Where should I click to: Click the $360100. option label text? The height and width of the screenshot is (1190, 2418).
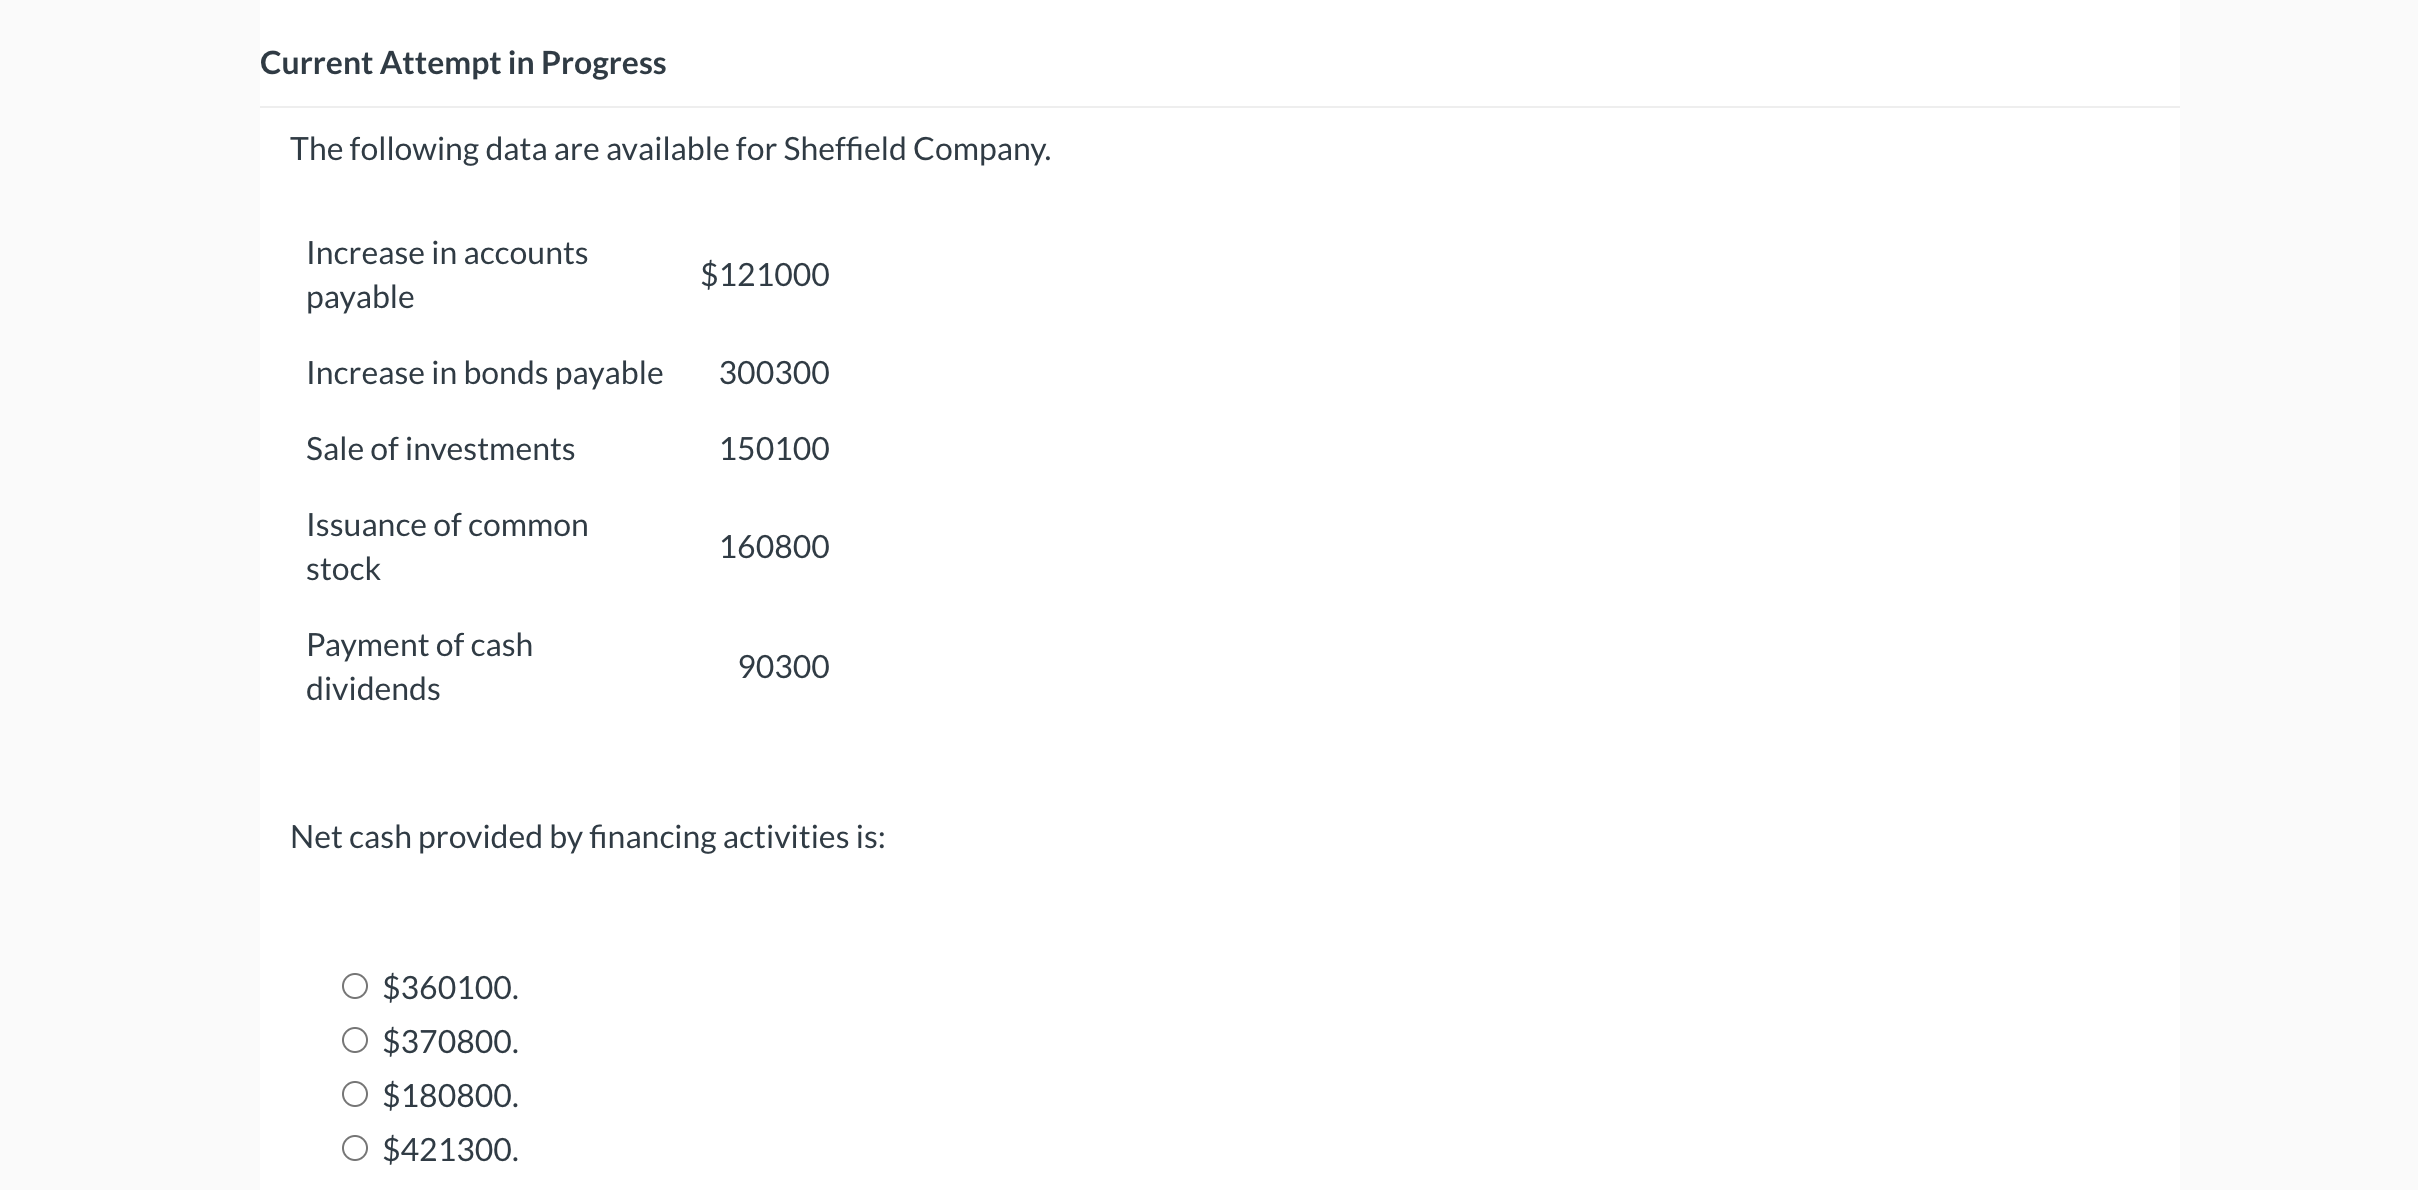(x=450, y=988)
